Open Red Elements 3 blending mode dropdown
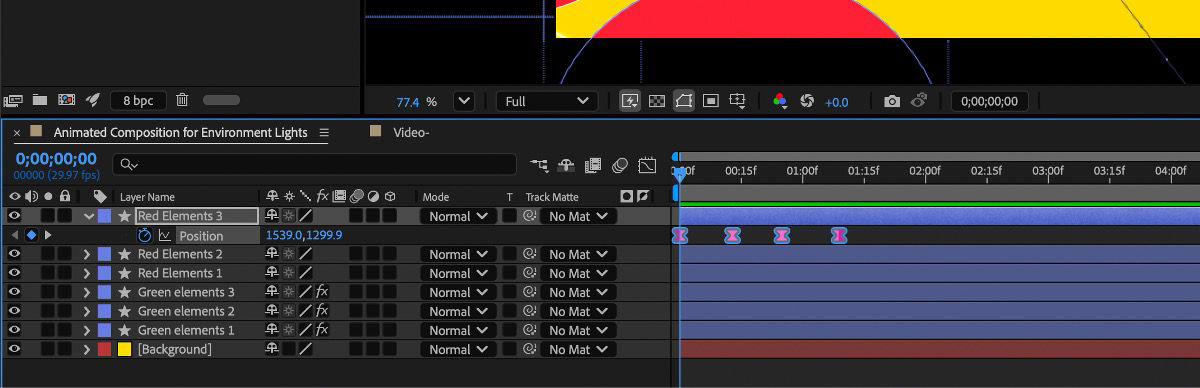This screenshot has height=388, width=1200. click(x=458, y=216)
